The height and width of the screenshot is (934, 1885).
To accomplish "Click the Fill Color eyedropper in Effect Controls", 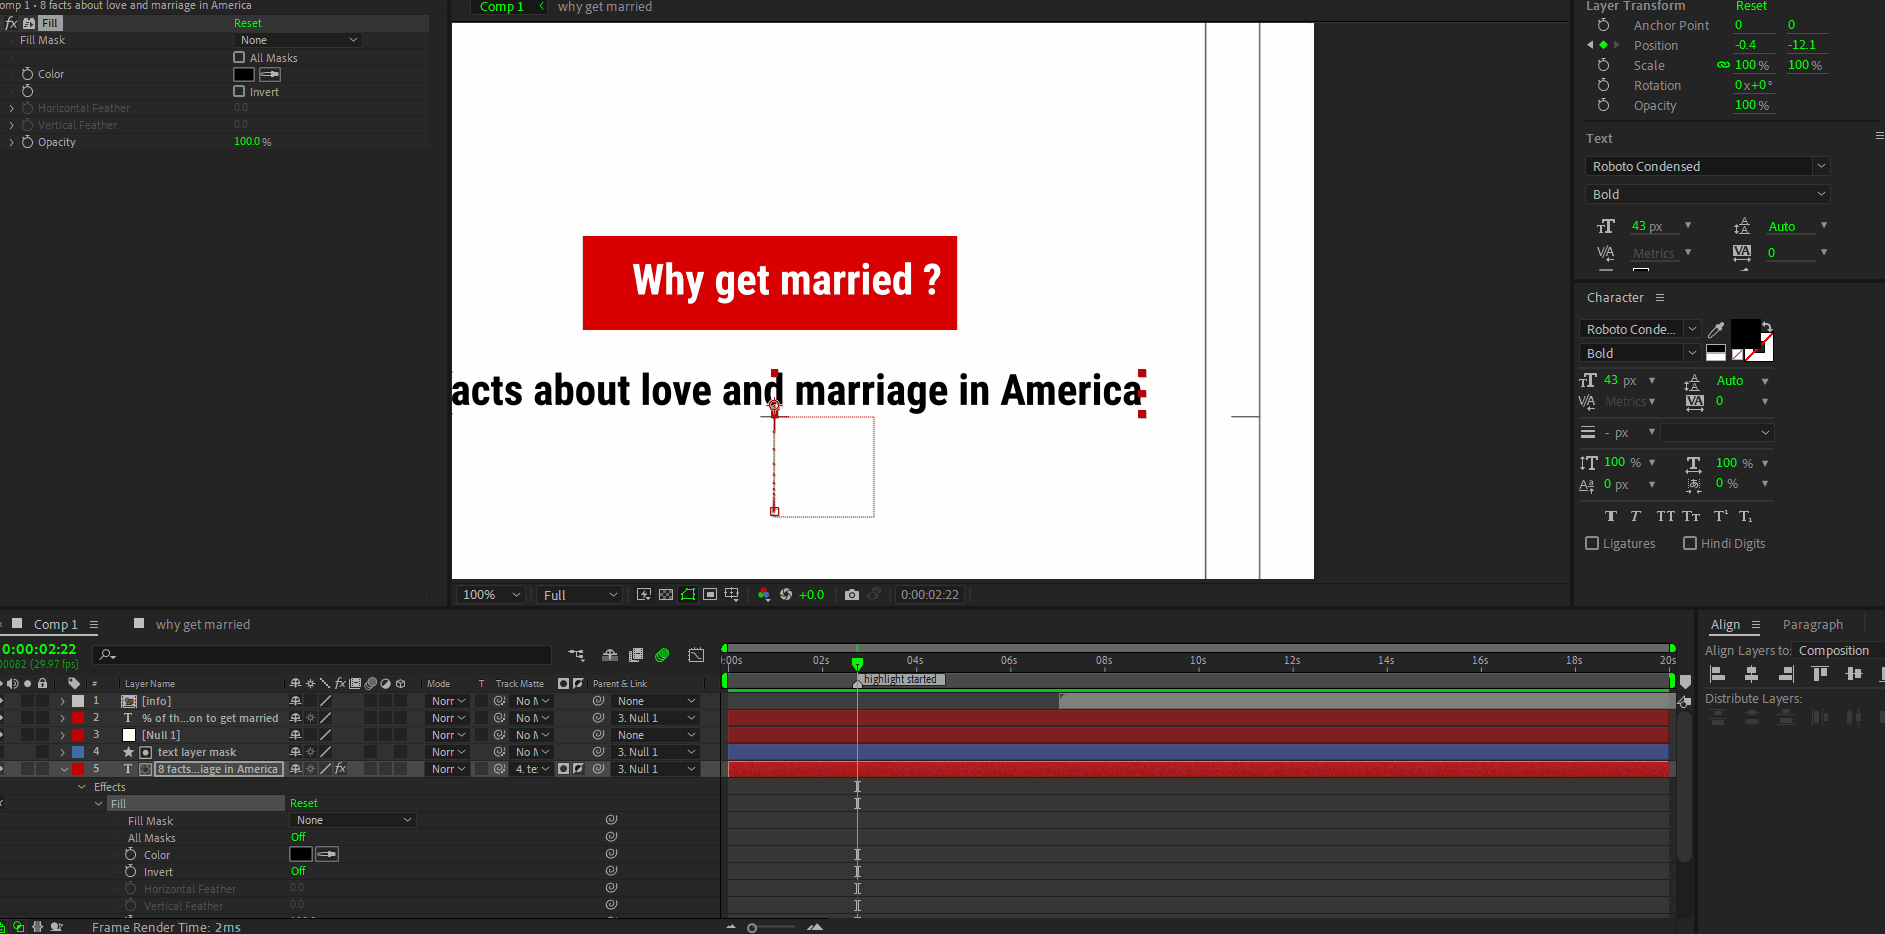I will tap(270, 74).
